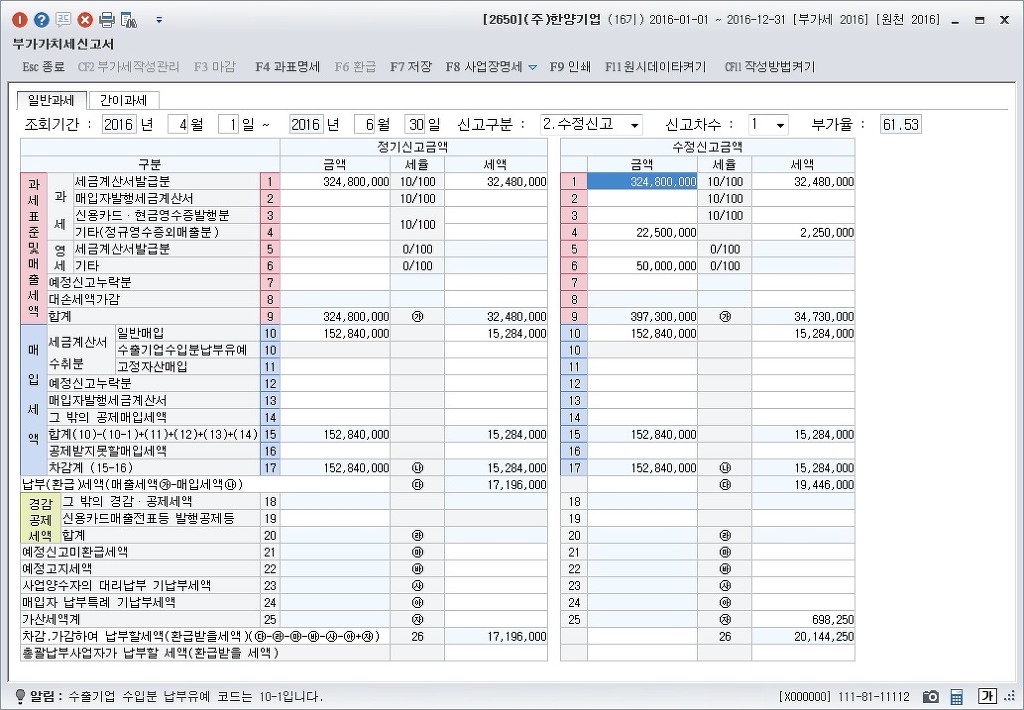The width and height of the screenshot is (1024, 710).
Task: Click the start day field showing 1
Action: click(228, 124)
